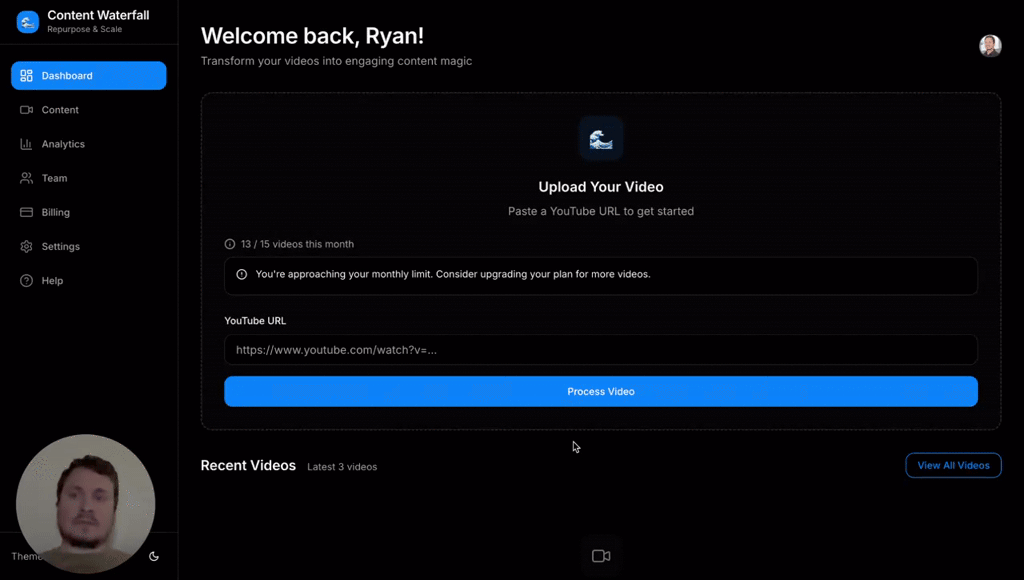Click the wave icon above Upload Your Video
Viewport: 1024px width, 580px height.
(601, 138)
